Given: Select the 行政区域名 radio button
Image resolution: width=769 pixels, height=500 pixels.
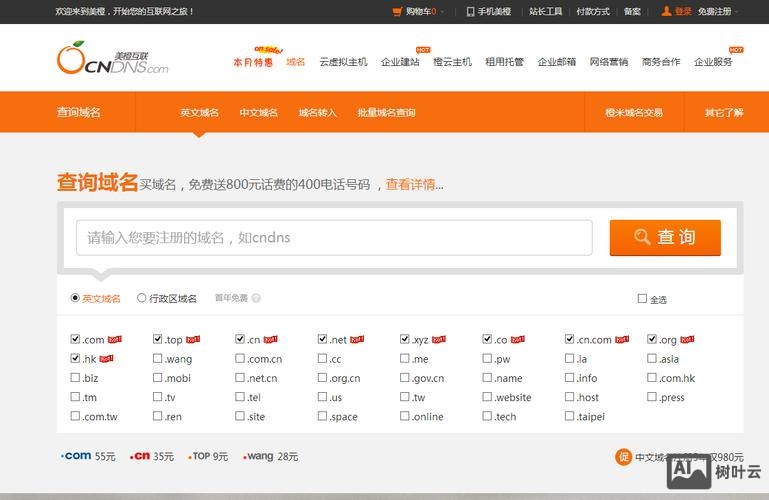Looking at the screenshot, I should tap(142, 298).
